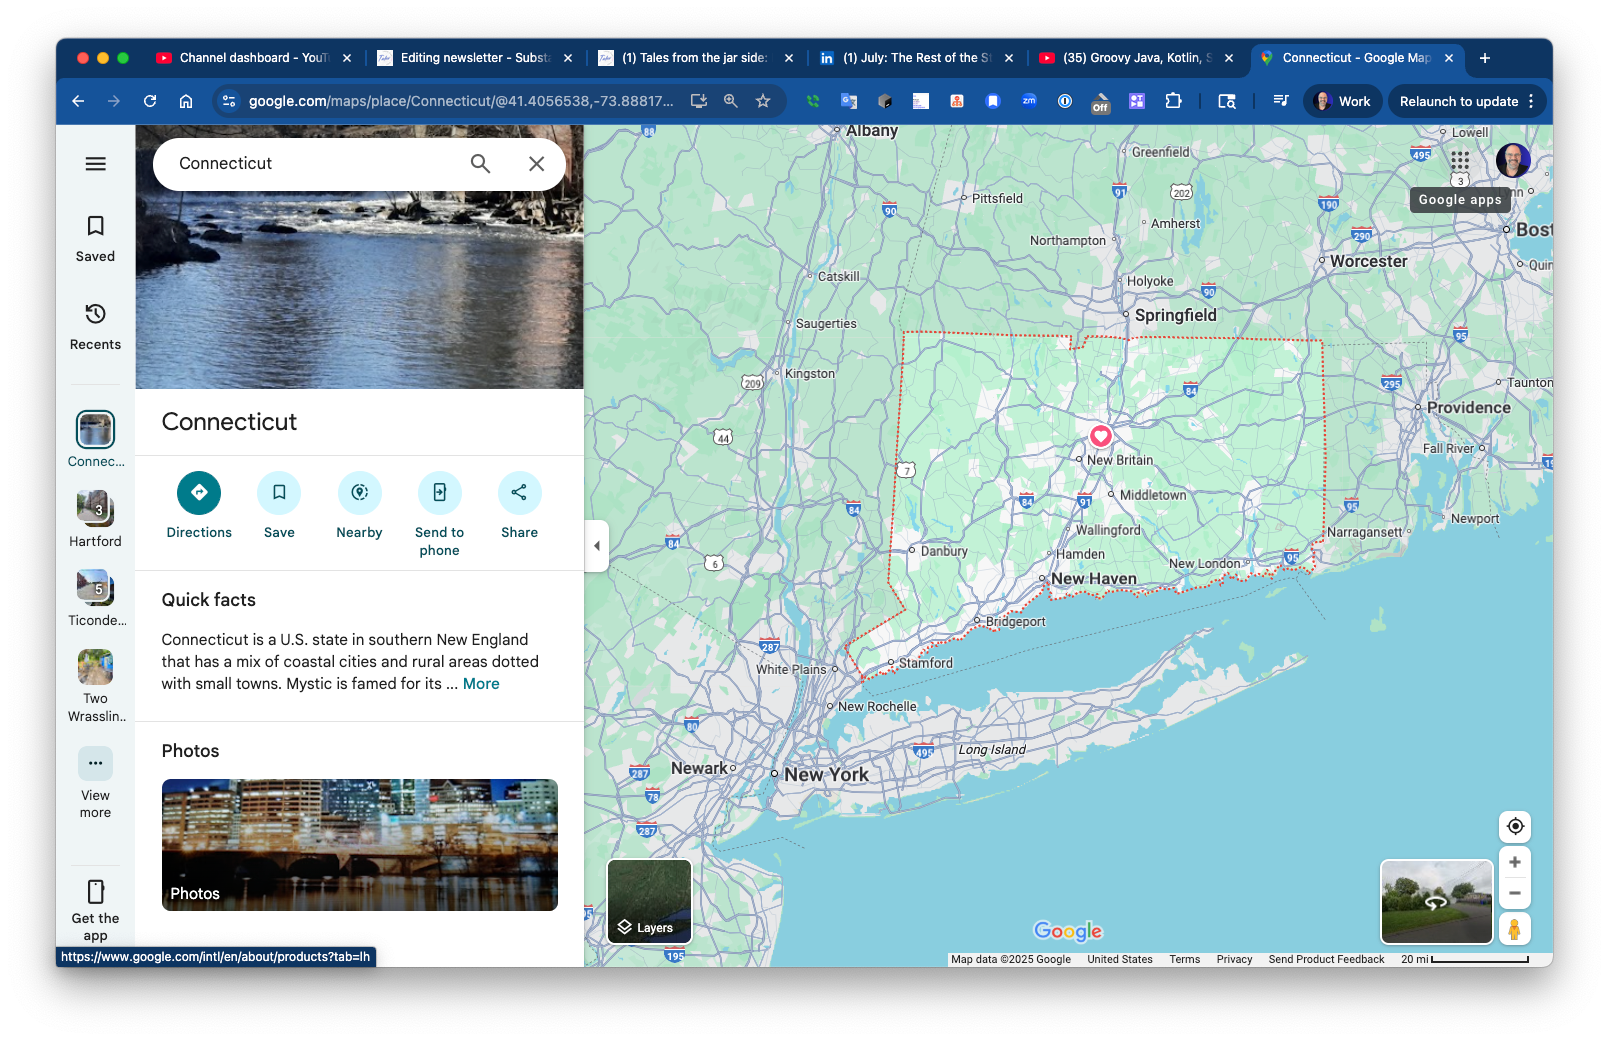Open the Ticonderoga recent thumbnail
This screenshot has height=1041, width=1609.
click(x=96, y=598)
